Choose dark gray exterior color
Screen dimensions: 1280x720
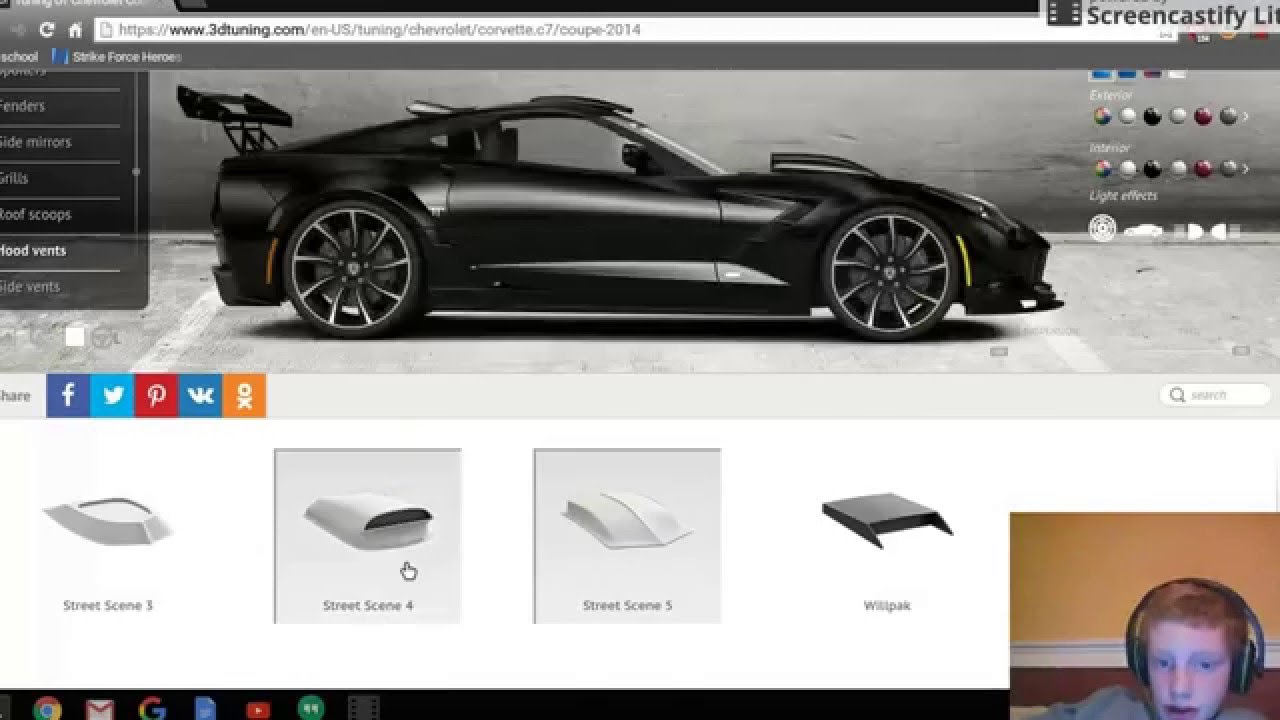pyautogui.click(x=1228, y=117)
